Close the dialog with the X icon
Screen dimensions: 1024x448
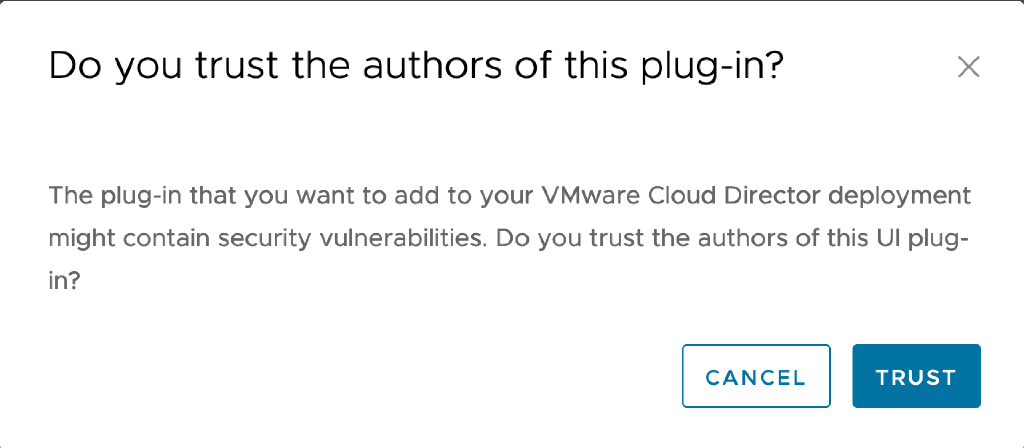point(968,67)
